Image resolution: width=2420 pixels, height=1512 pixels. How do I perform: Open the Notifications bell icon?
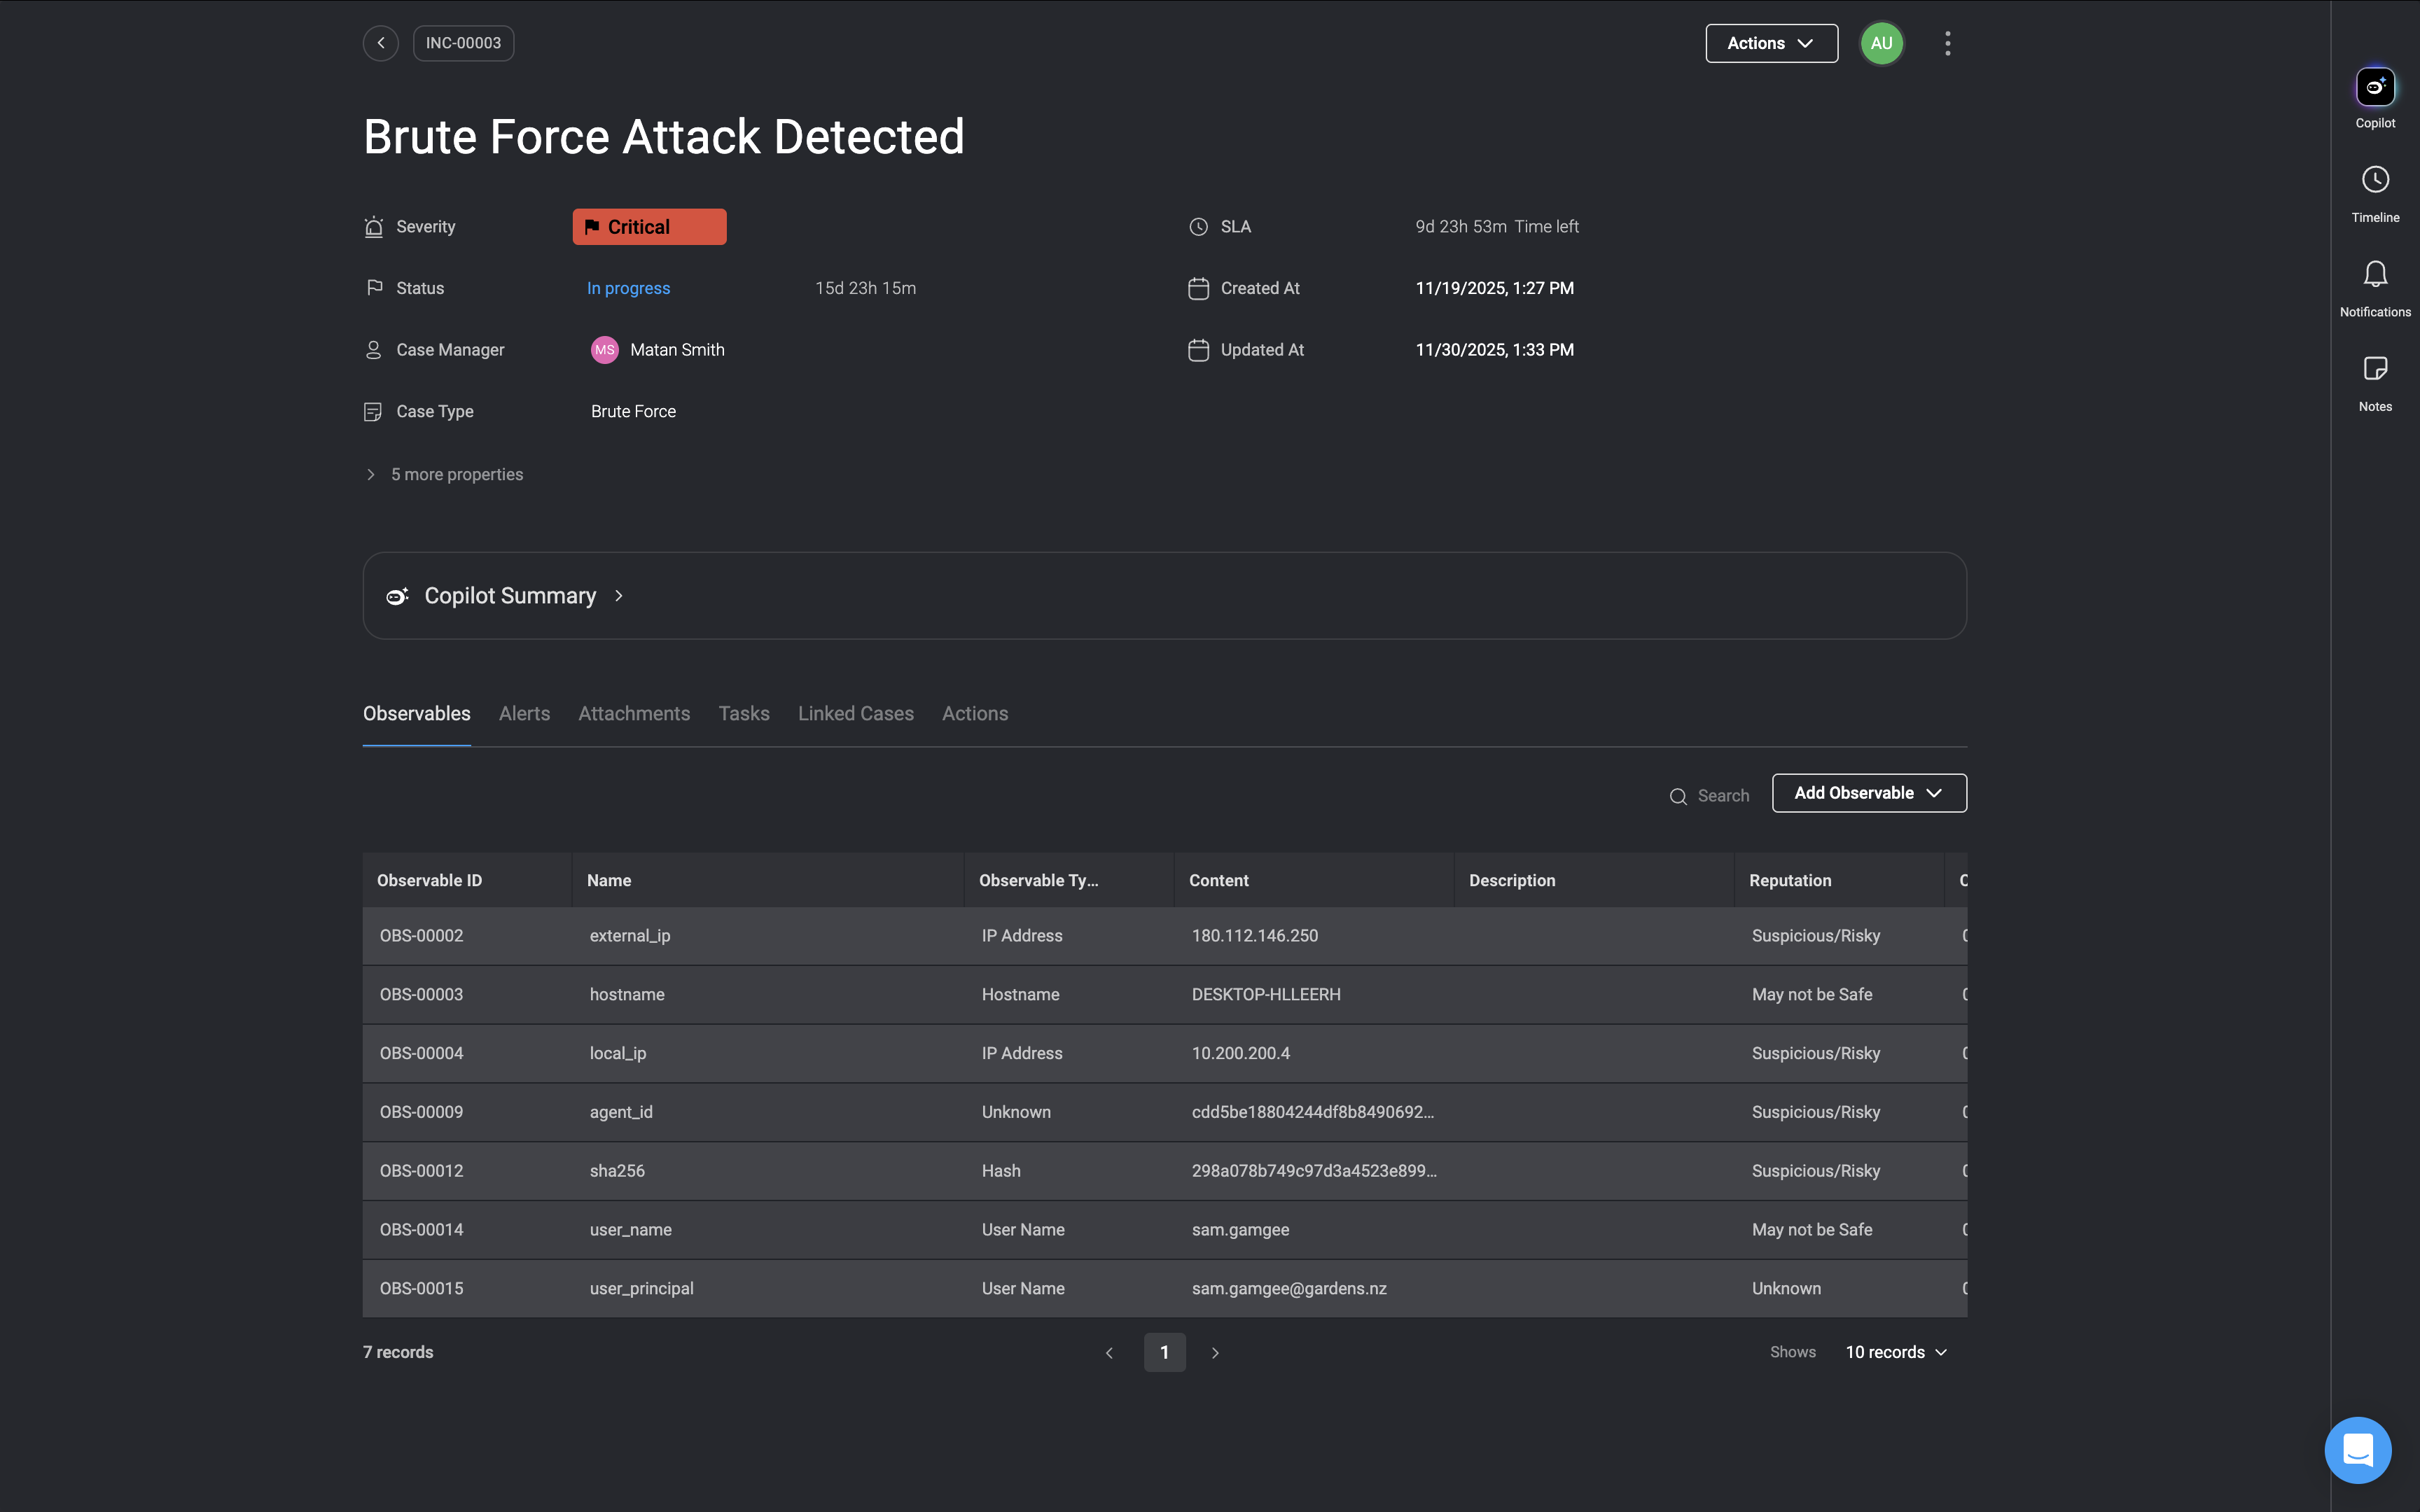[x=2375, y=274]
